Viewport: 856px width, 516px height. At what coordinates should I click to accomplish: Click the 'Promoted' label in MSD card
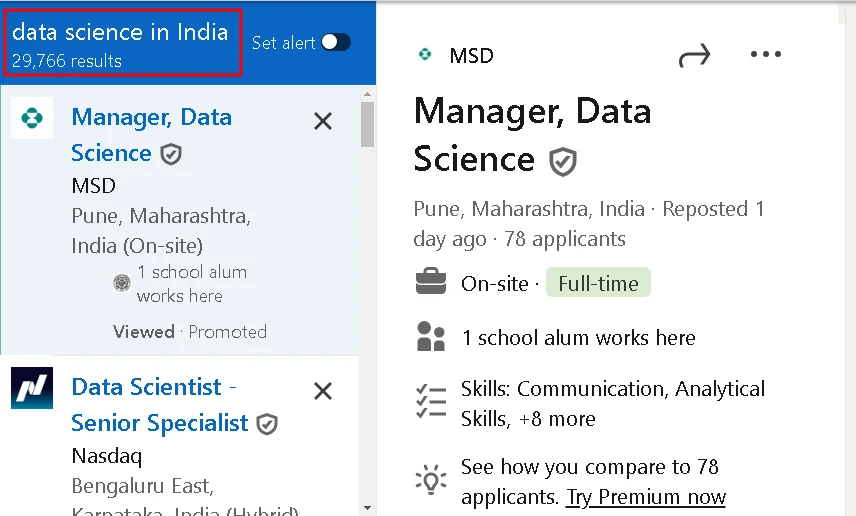(x=228, y=331)
